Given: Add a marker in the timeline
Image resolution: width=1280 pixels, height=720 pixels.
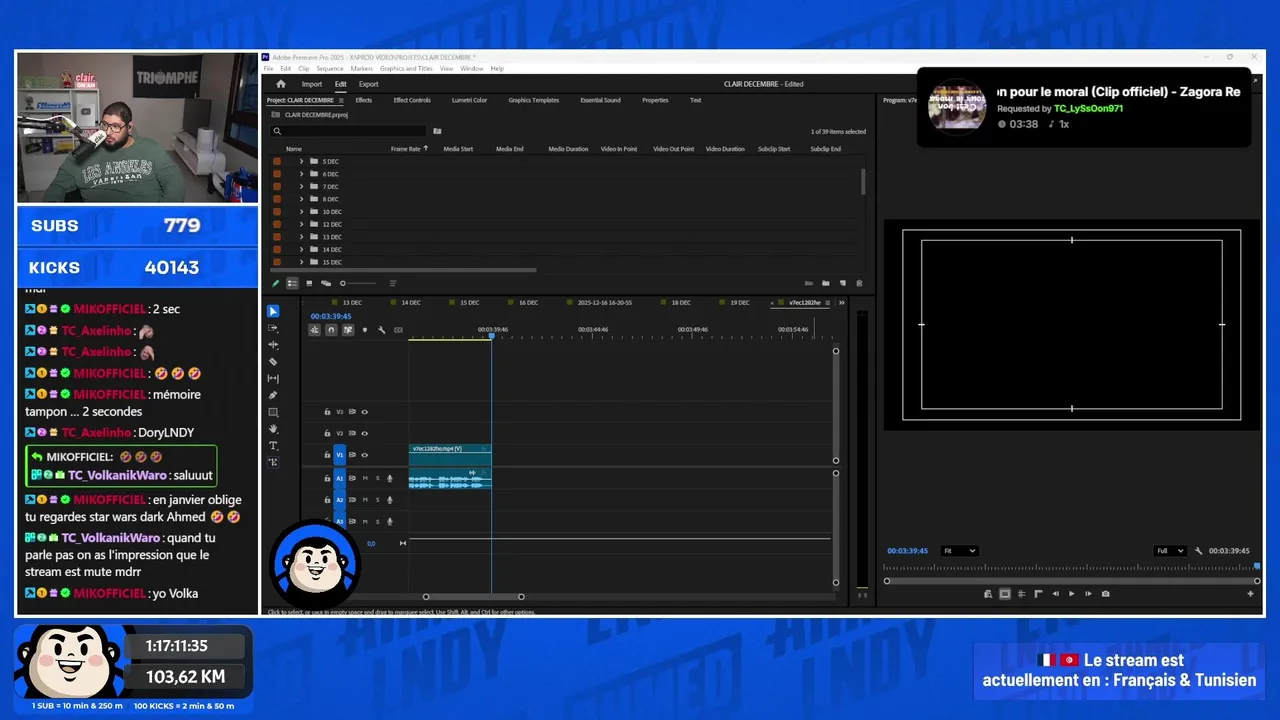Looking at the screenshot, I should [365, 330].
